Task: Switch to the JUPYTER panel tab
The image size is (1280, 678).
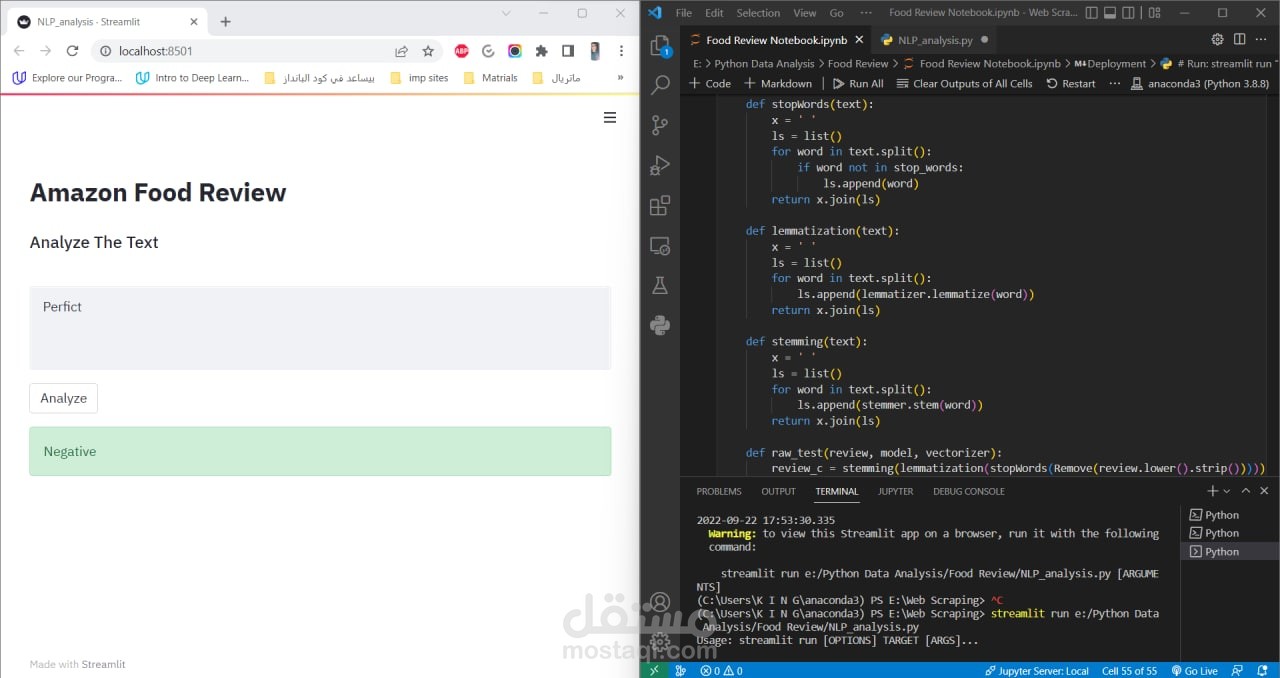Action: click(x=895, y=491)
